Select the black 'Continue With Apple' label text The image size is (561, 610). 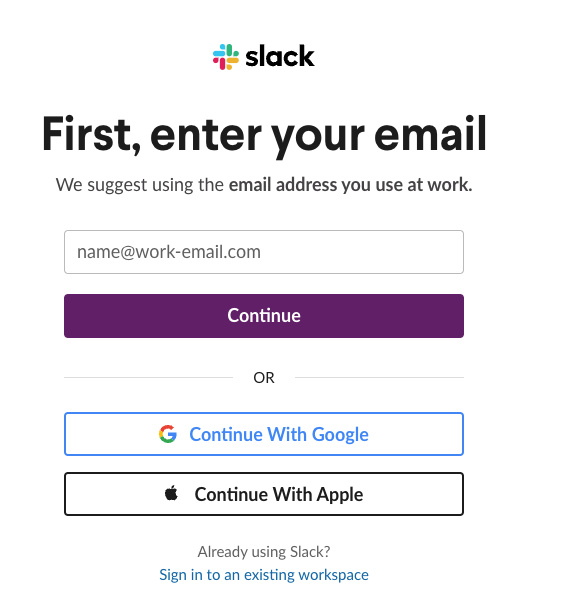279,495
